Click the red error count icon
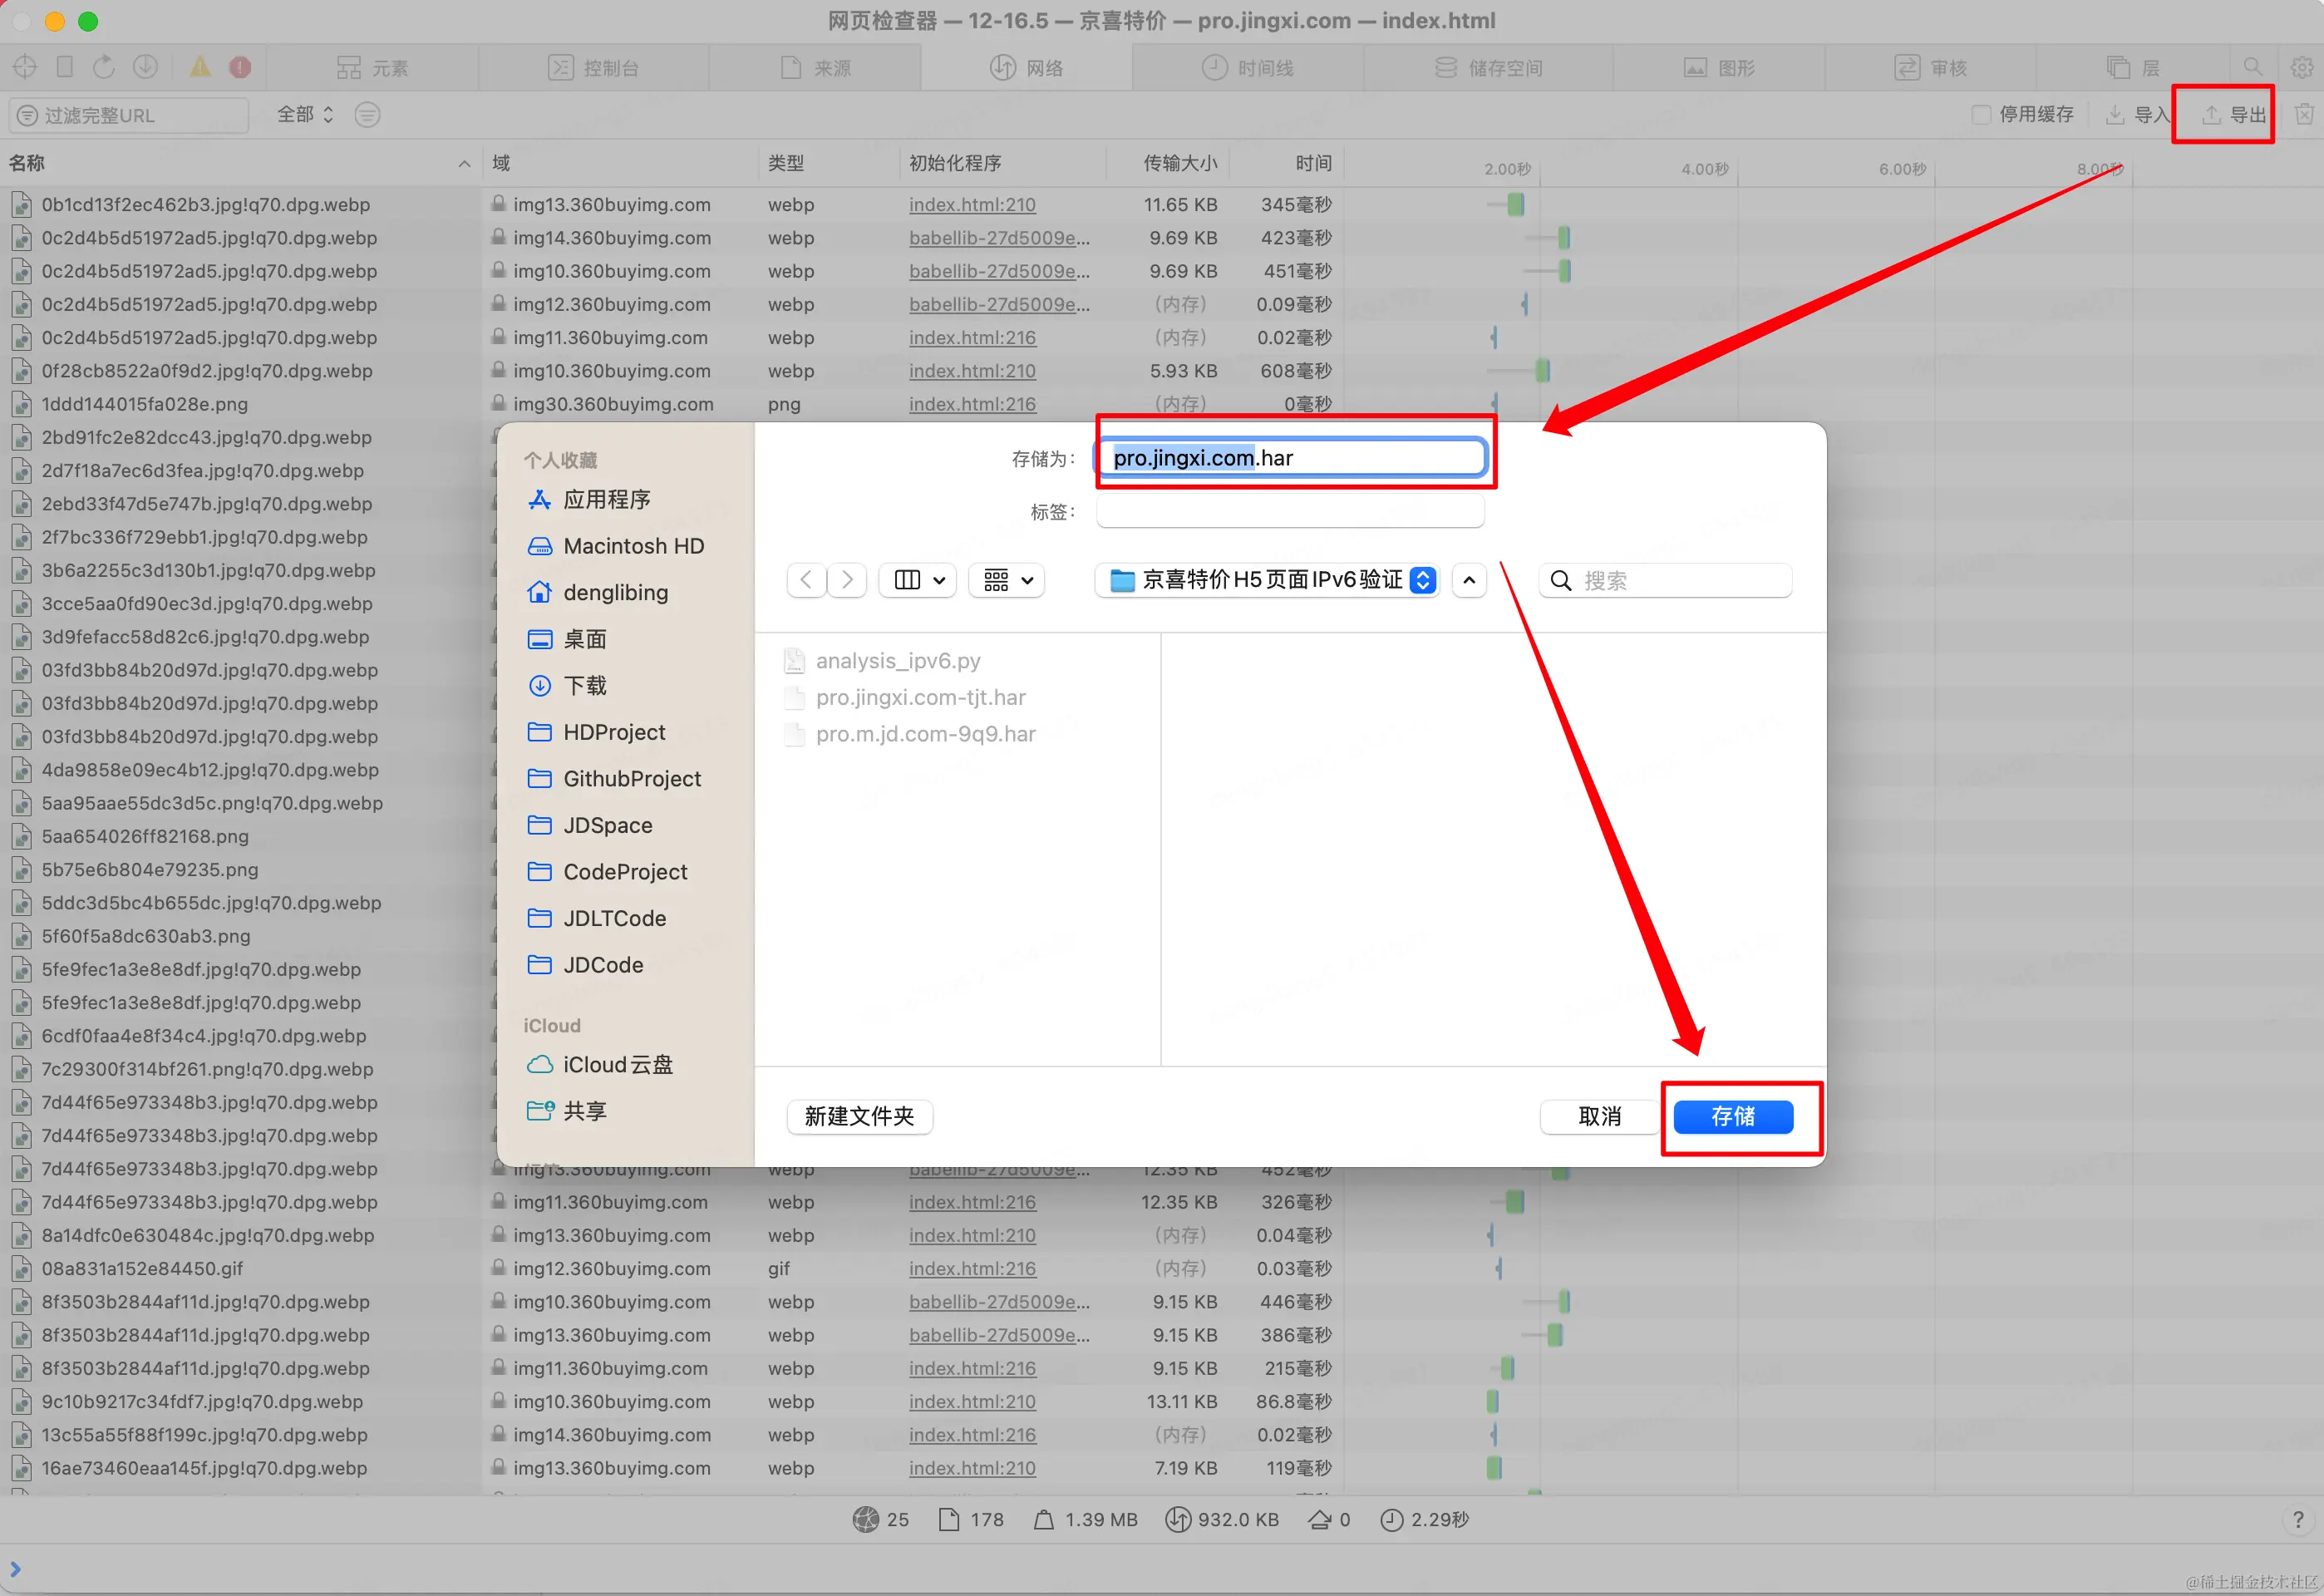Viewport: 2324px width, 1596px height. point(240,67)
